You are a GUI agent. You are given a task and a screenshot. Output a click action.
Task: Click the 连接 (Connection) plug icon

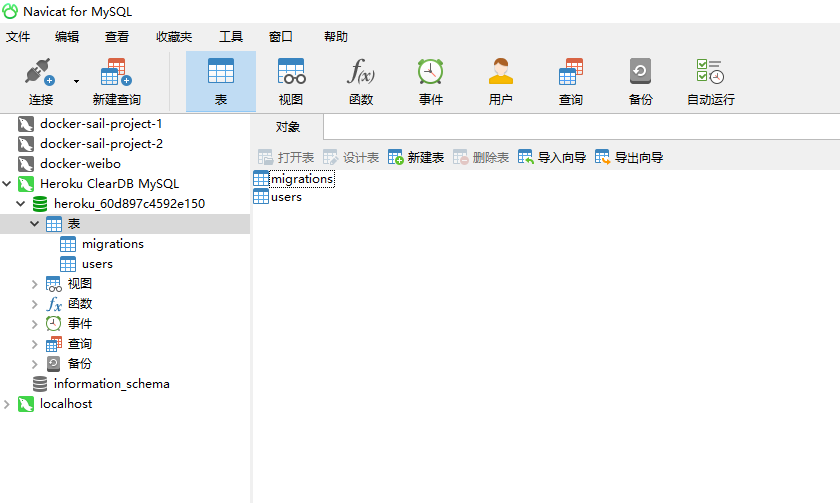click(x=40, y=72)
